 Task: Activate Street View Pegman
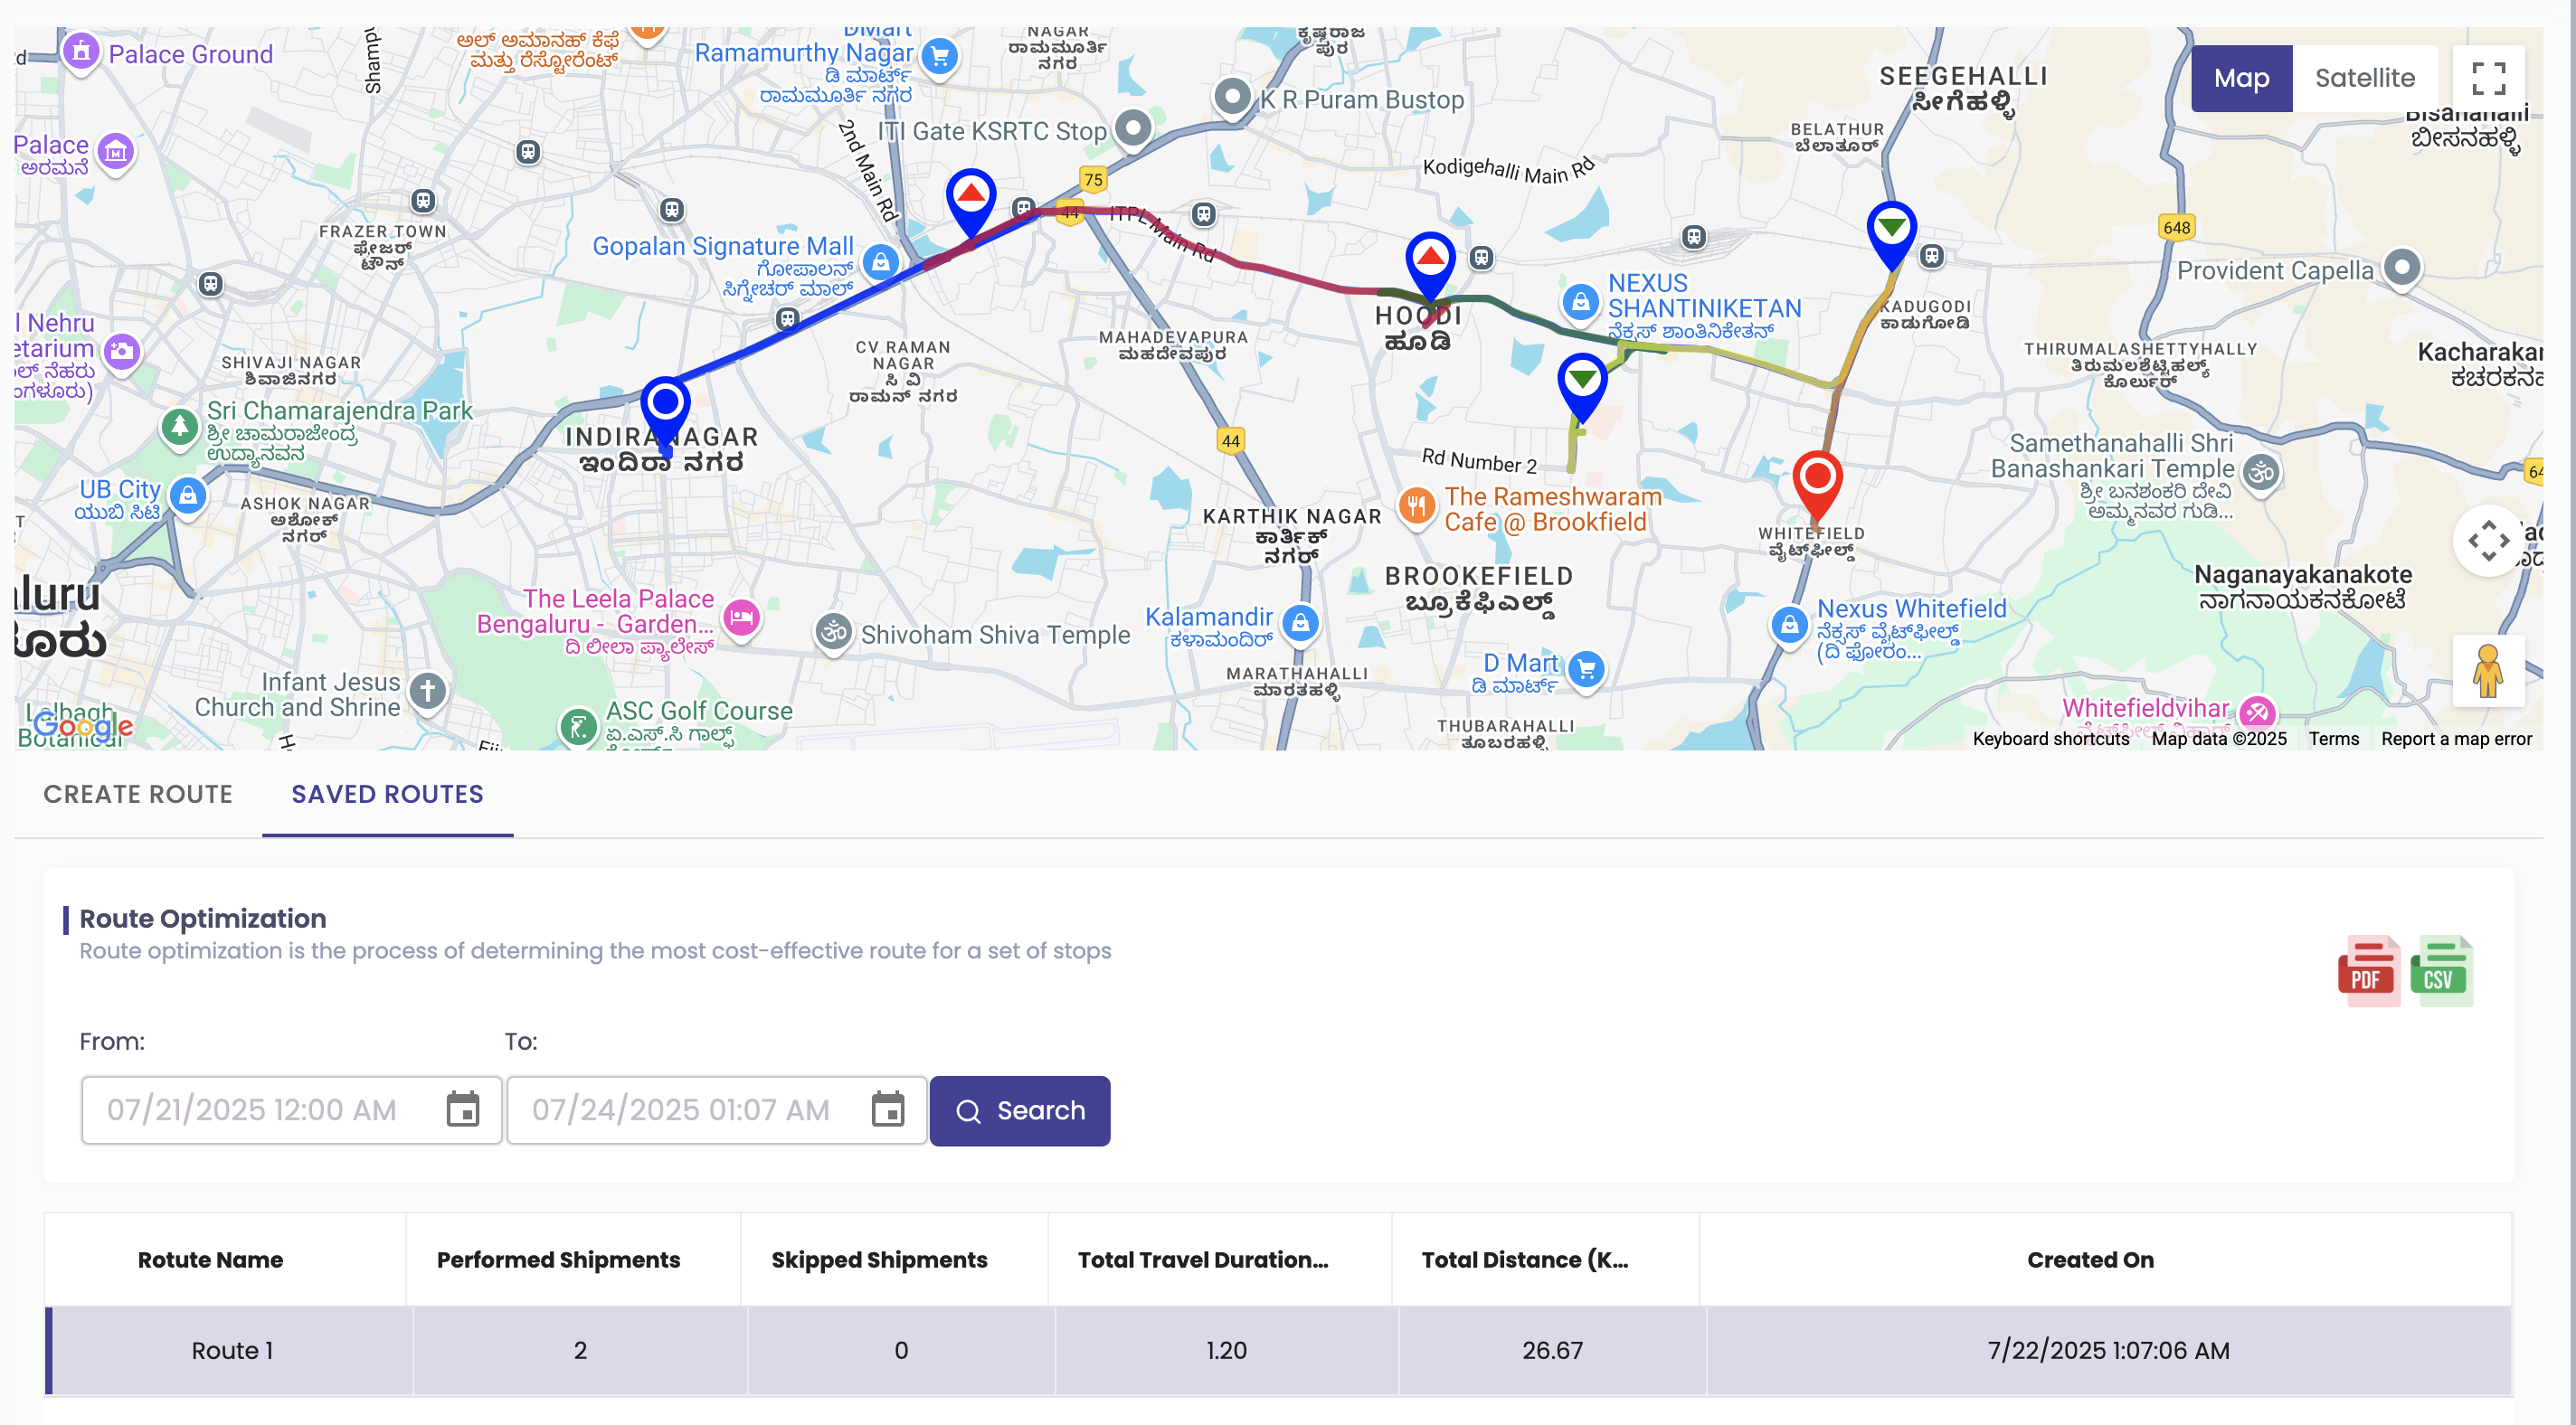click(2489, 669)
